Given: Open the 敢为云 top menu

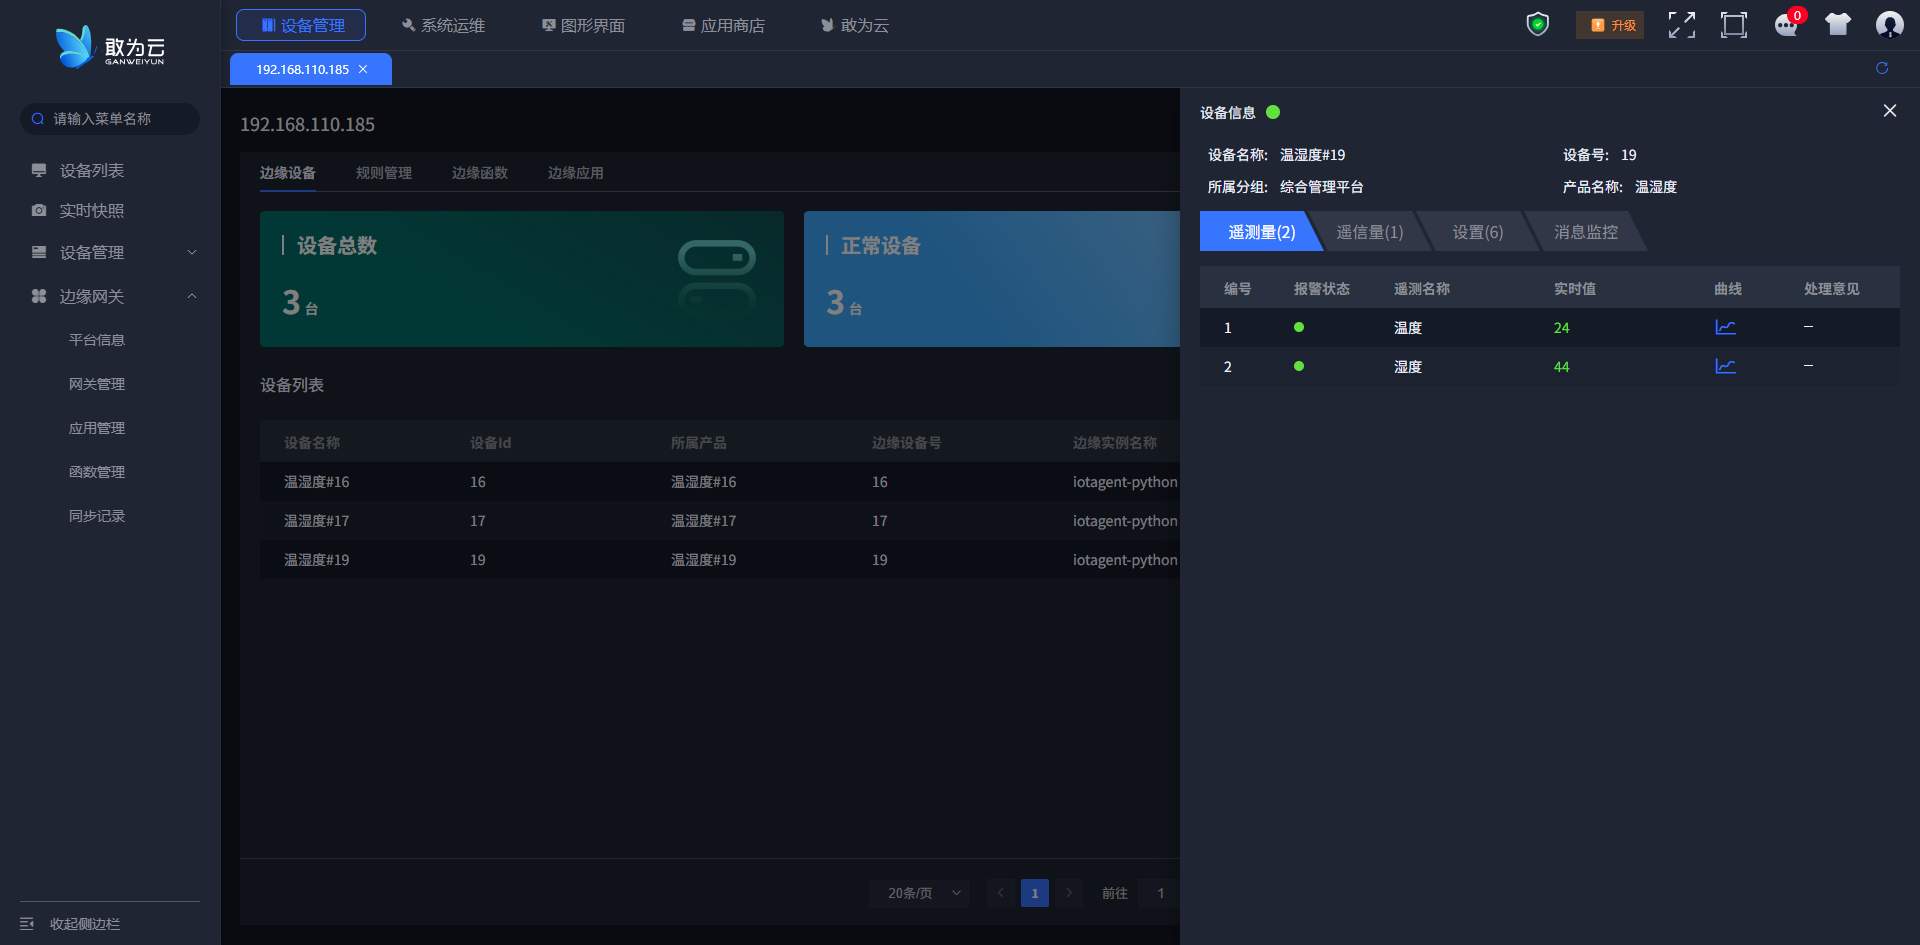Looking at the screenshot, I should [855, 25].
